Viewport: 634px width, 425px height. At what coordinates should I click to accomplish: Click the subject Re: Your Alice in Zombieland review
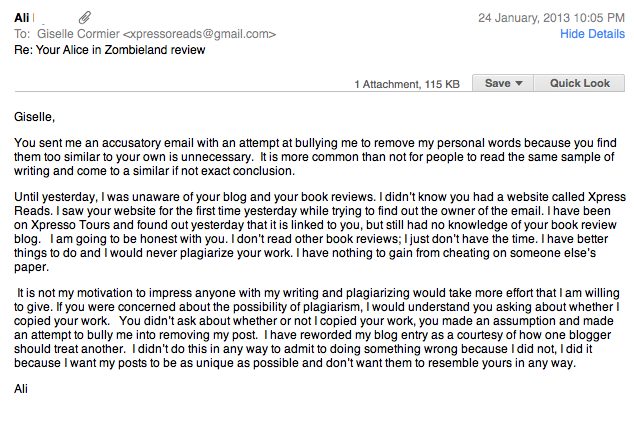click(x=110, y=50)
